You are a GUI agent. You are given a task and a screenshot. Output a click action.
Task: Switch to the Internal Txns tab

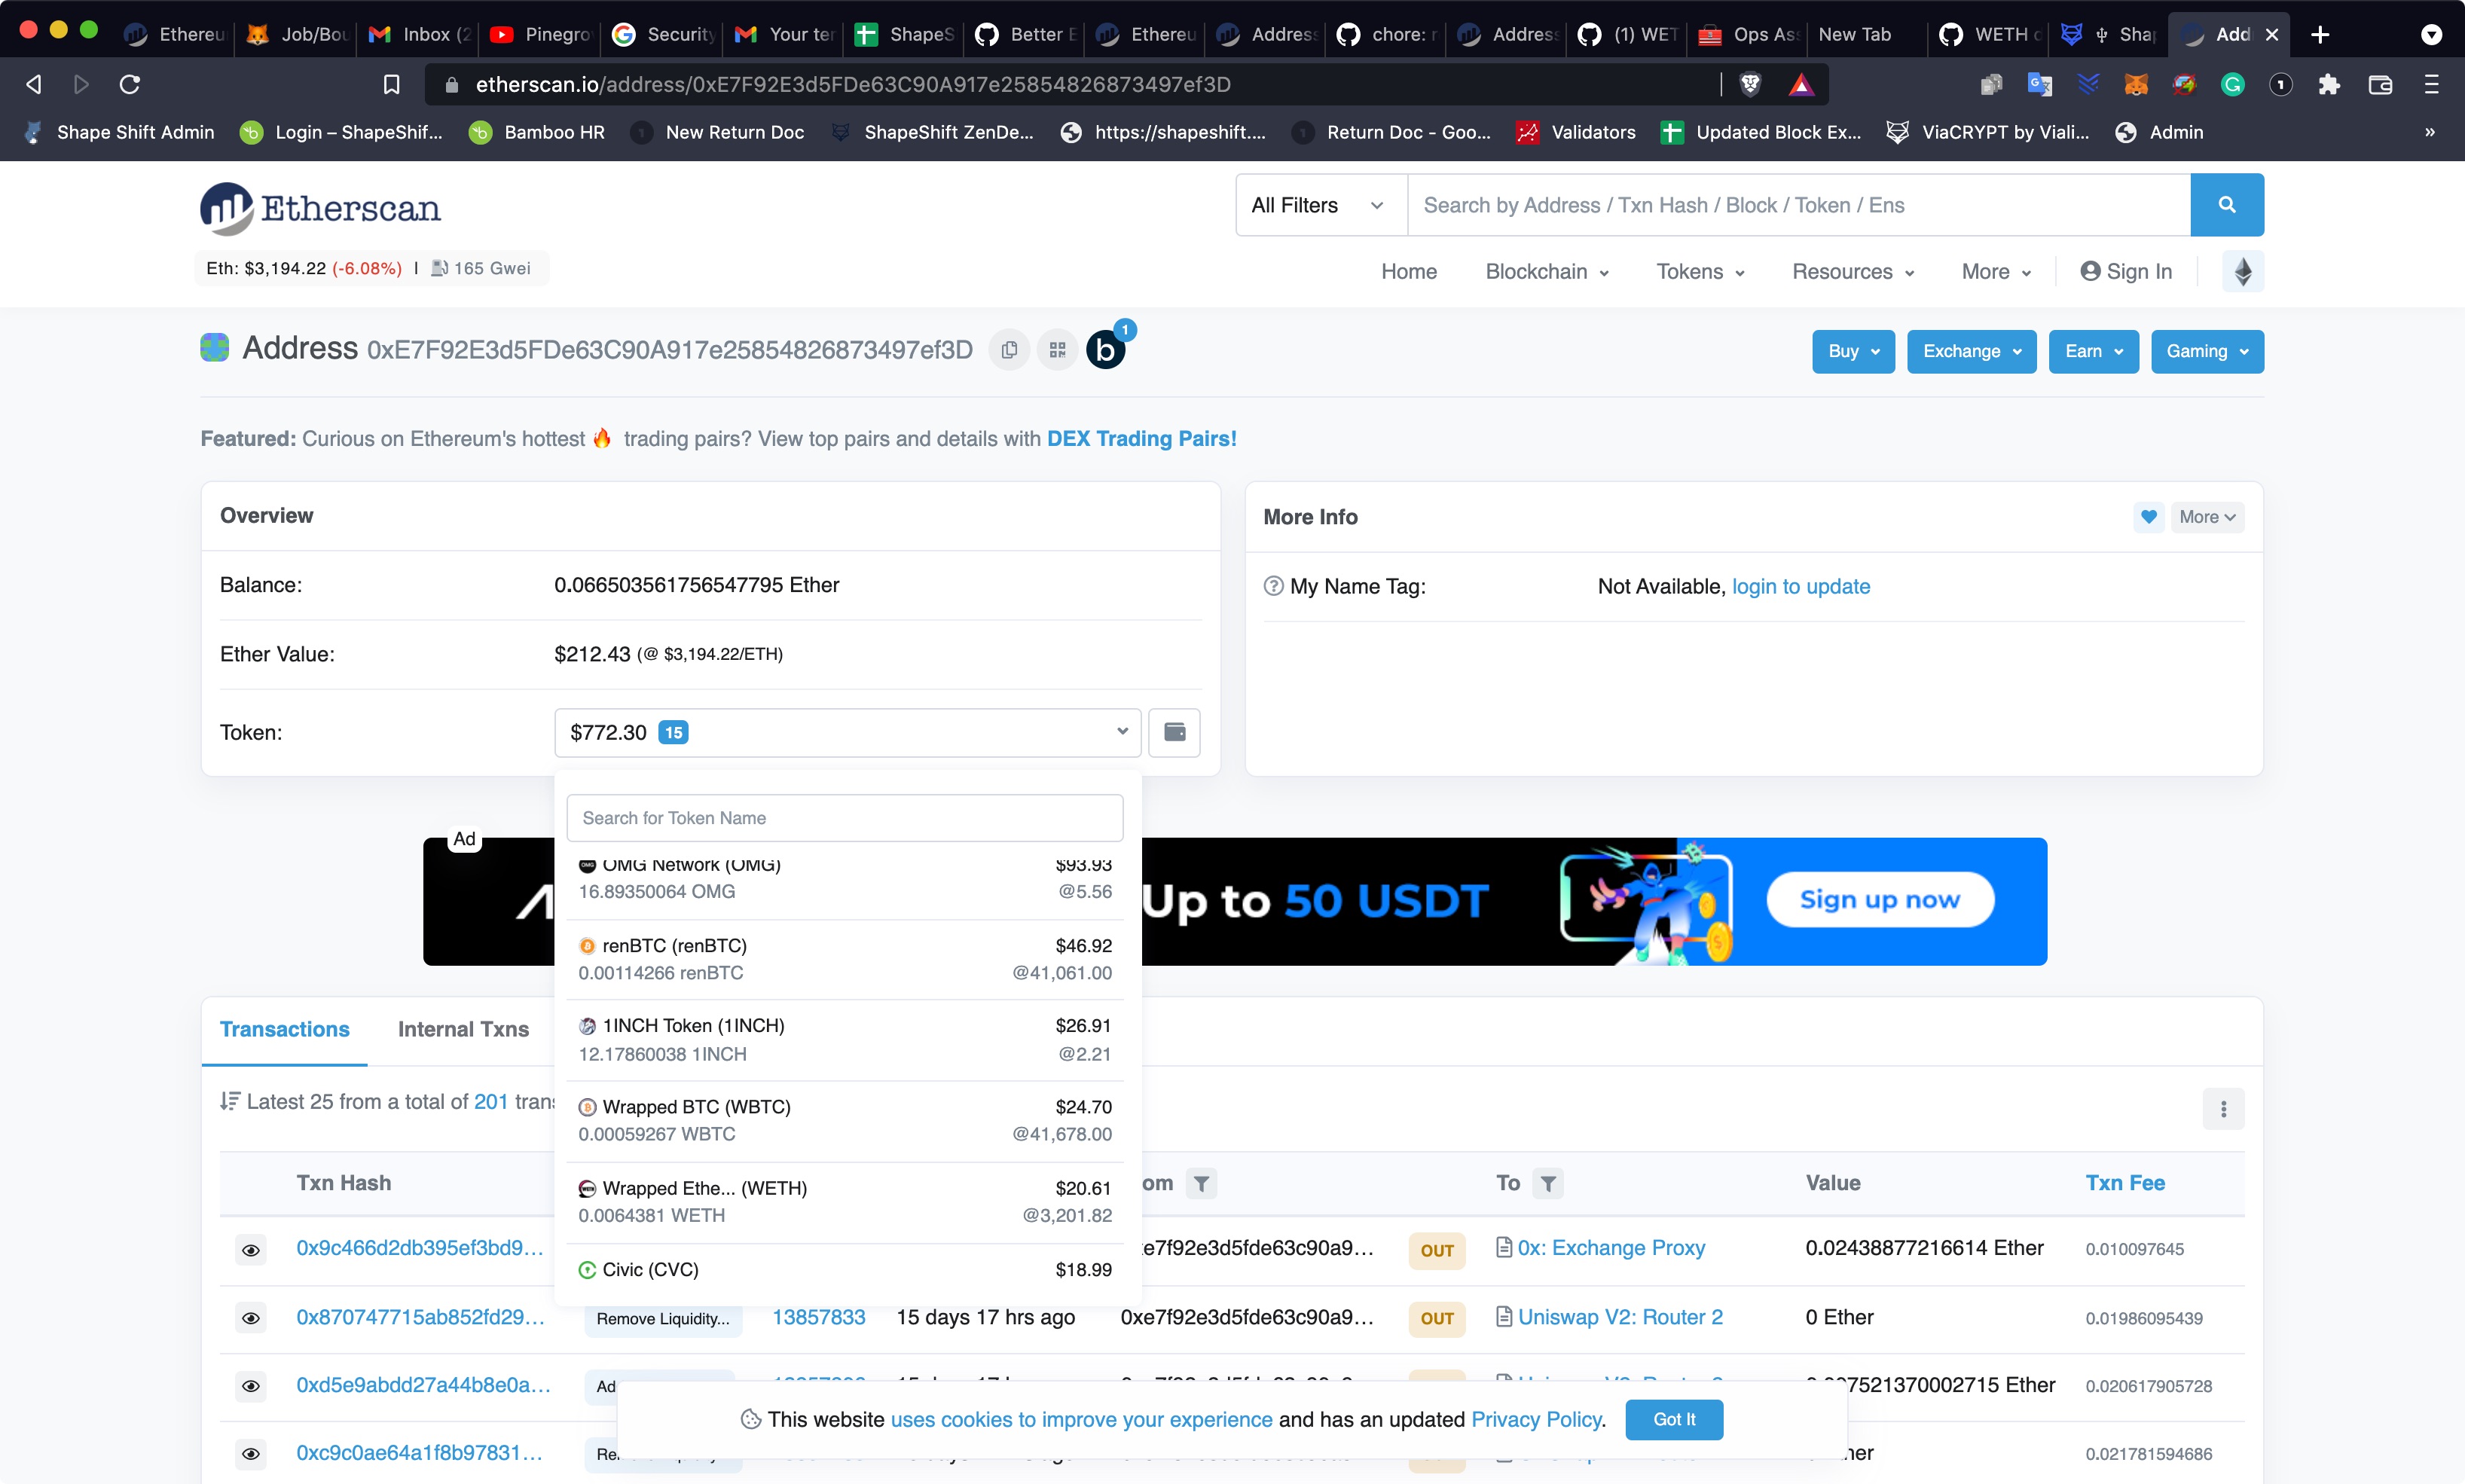tap(463, 1029)
